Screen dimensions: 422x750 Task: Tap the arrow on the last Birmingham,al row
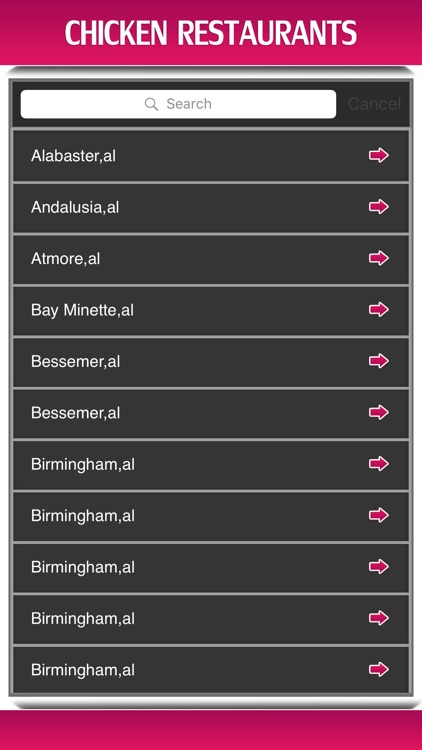(378, 670)
